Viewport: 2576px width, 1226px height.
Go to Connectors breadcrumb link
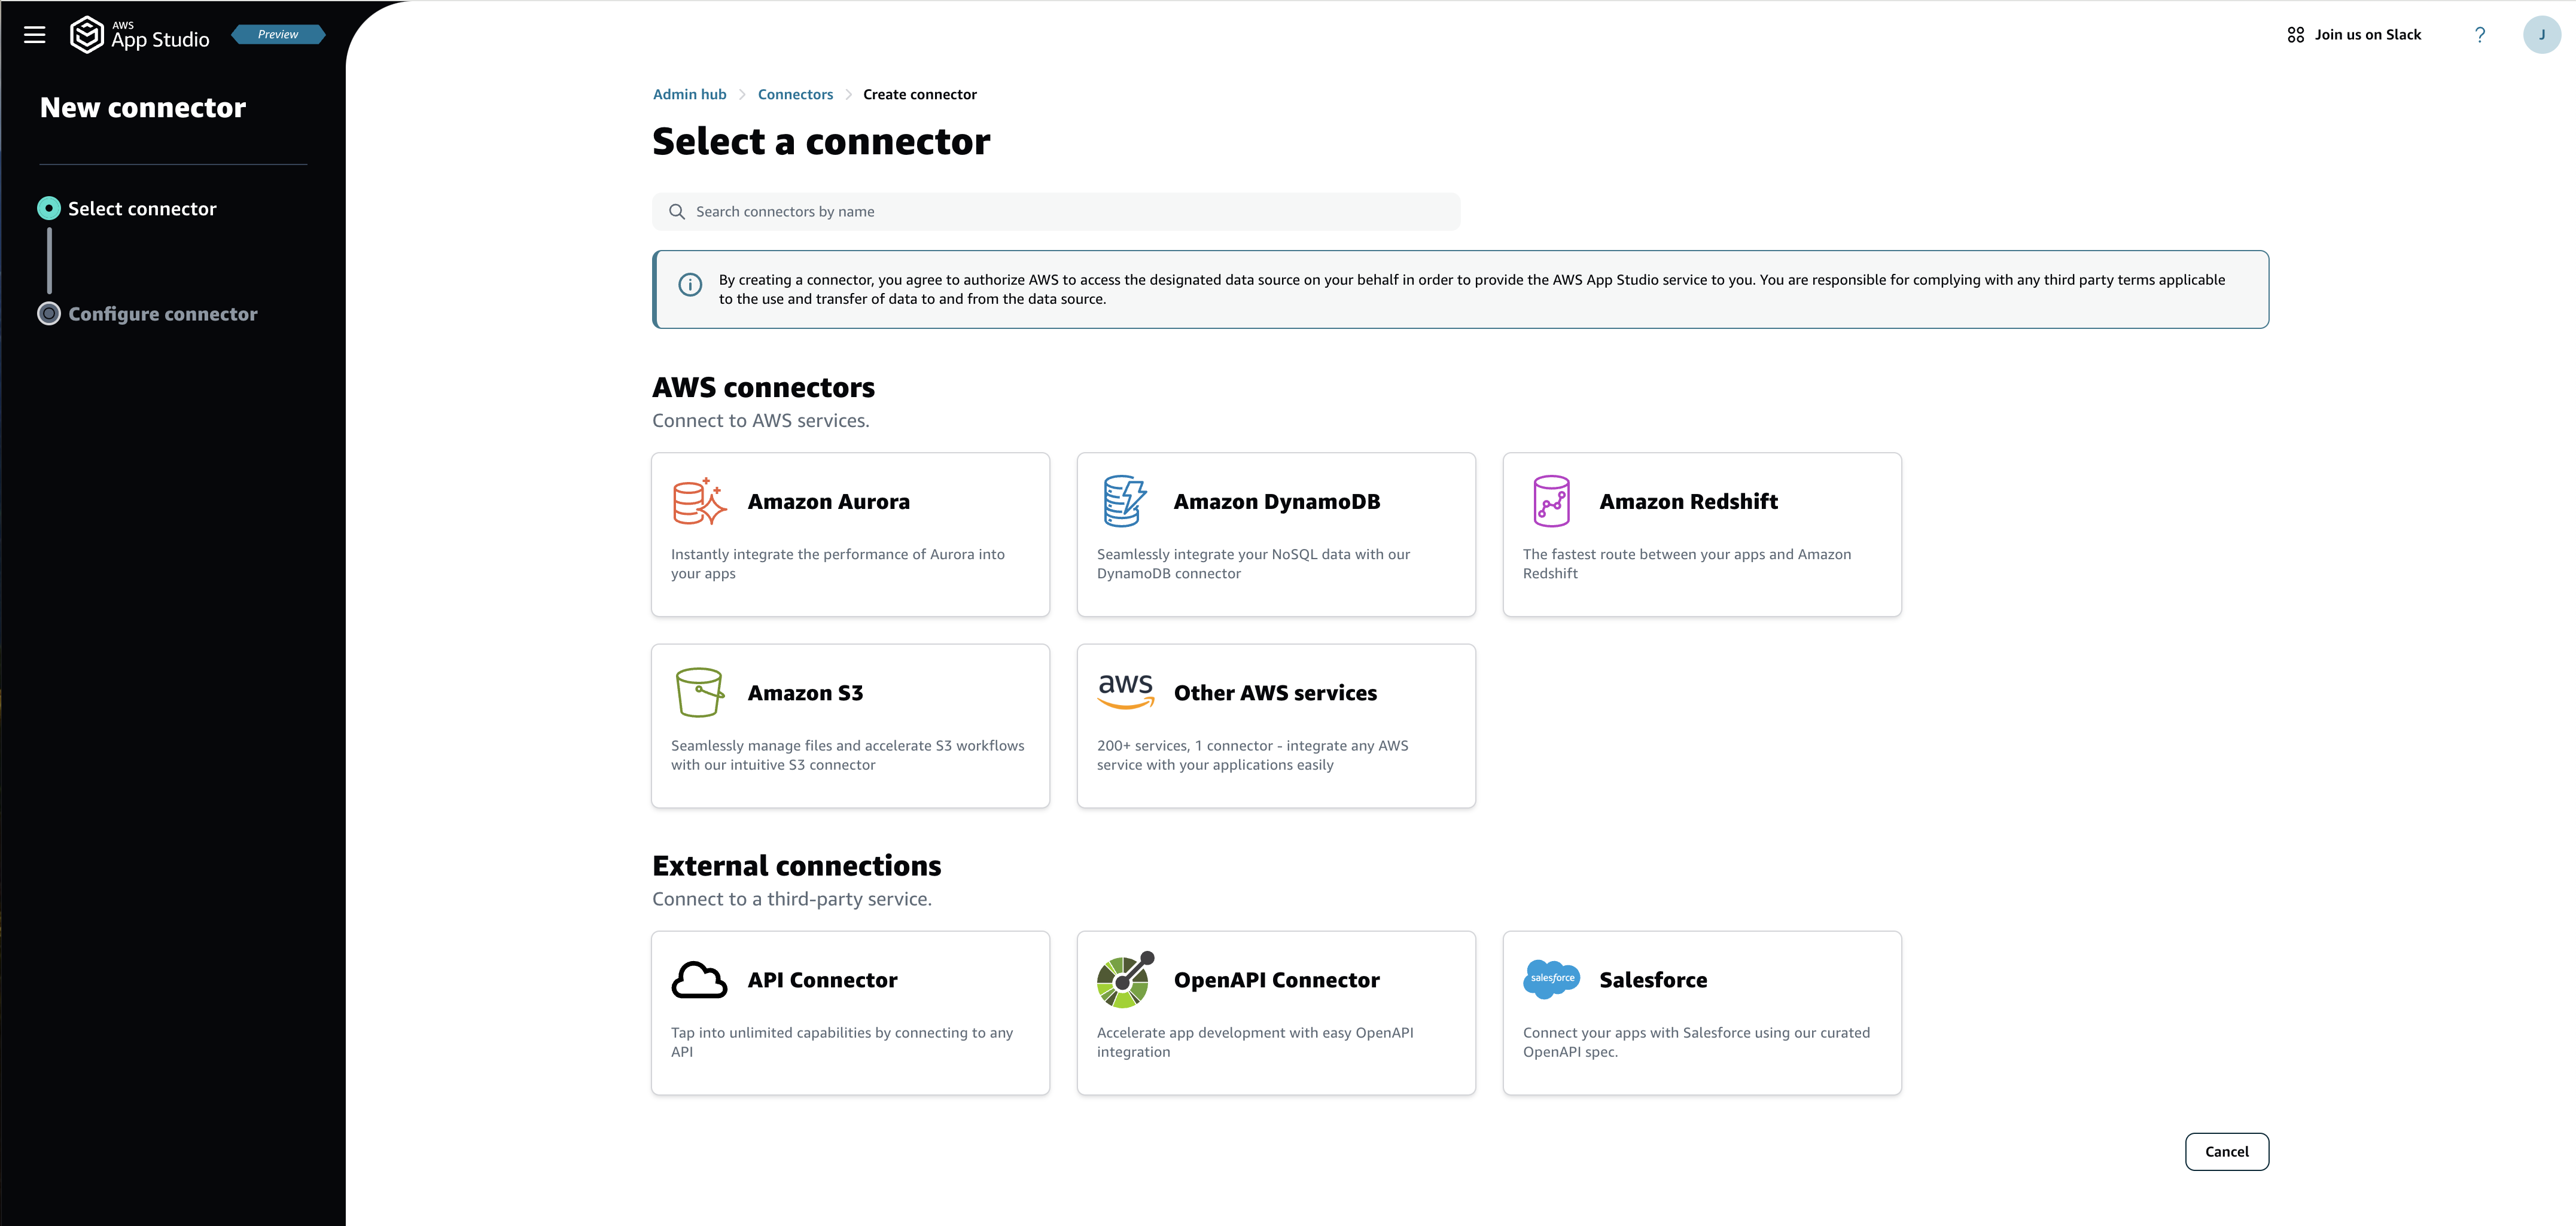click(x=795, y=94)
